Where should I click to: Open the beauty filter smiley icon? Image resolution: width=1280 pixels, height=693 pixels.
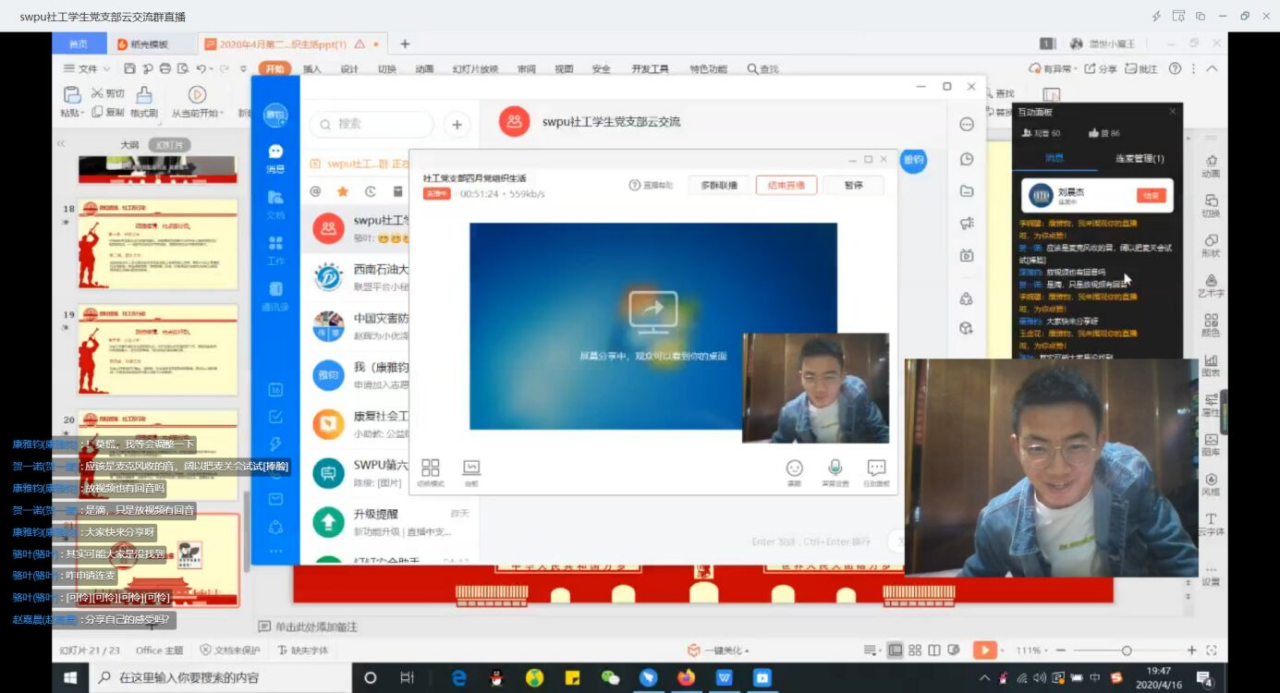(x=794, y=468)
